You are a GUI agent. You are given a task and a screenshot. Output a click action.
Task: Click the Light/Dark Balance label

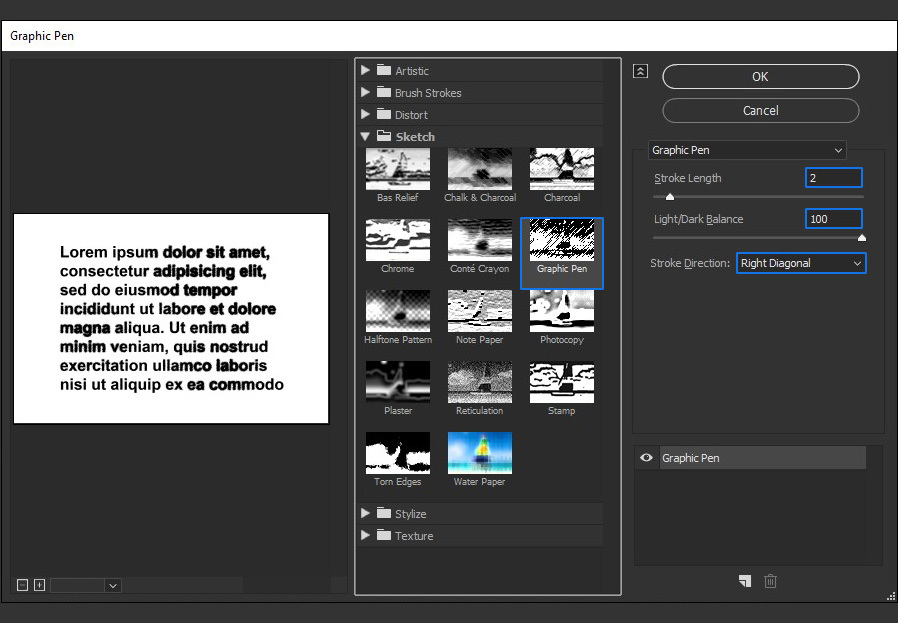click(699, 219)
